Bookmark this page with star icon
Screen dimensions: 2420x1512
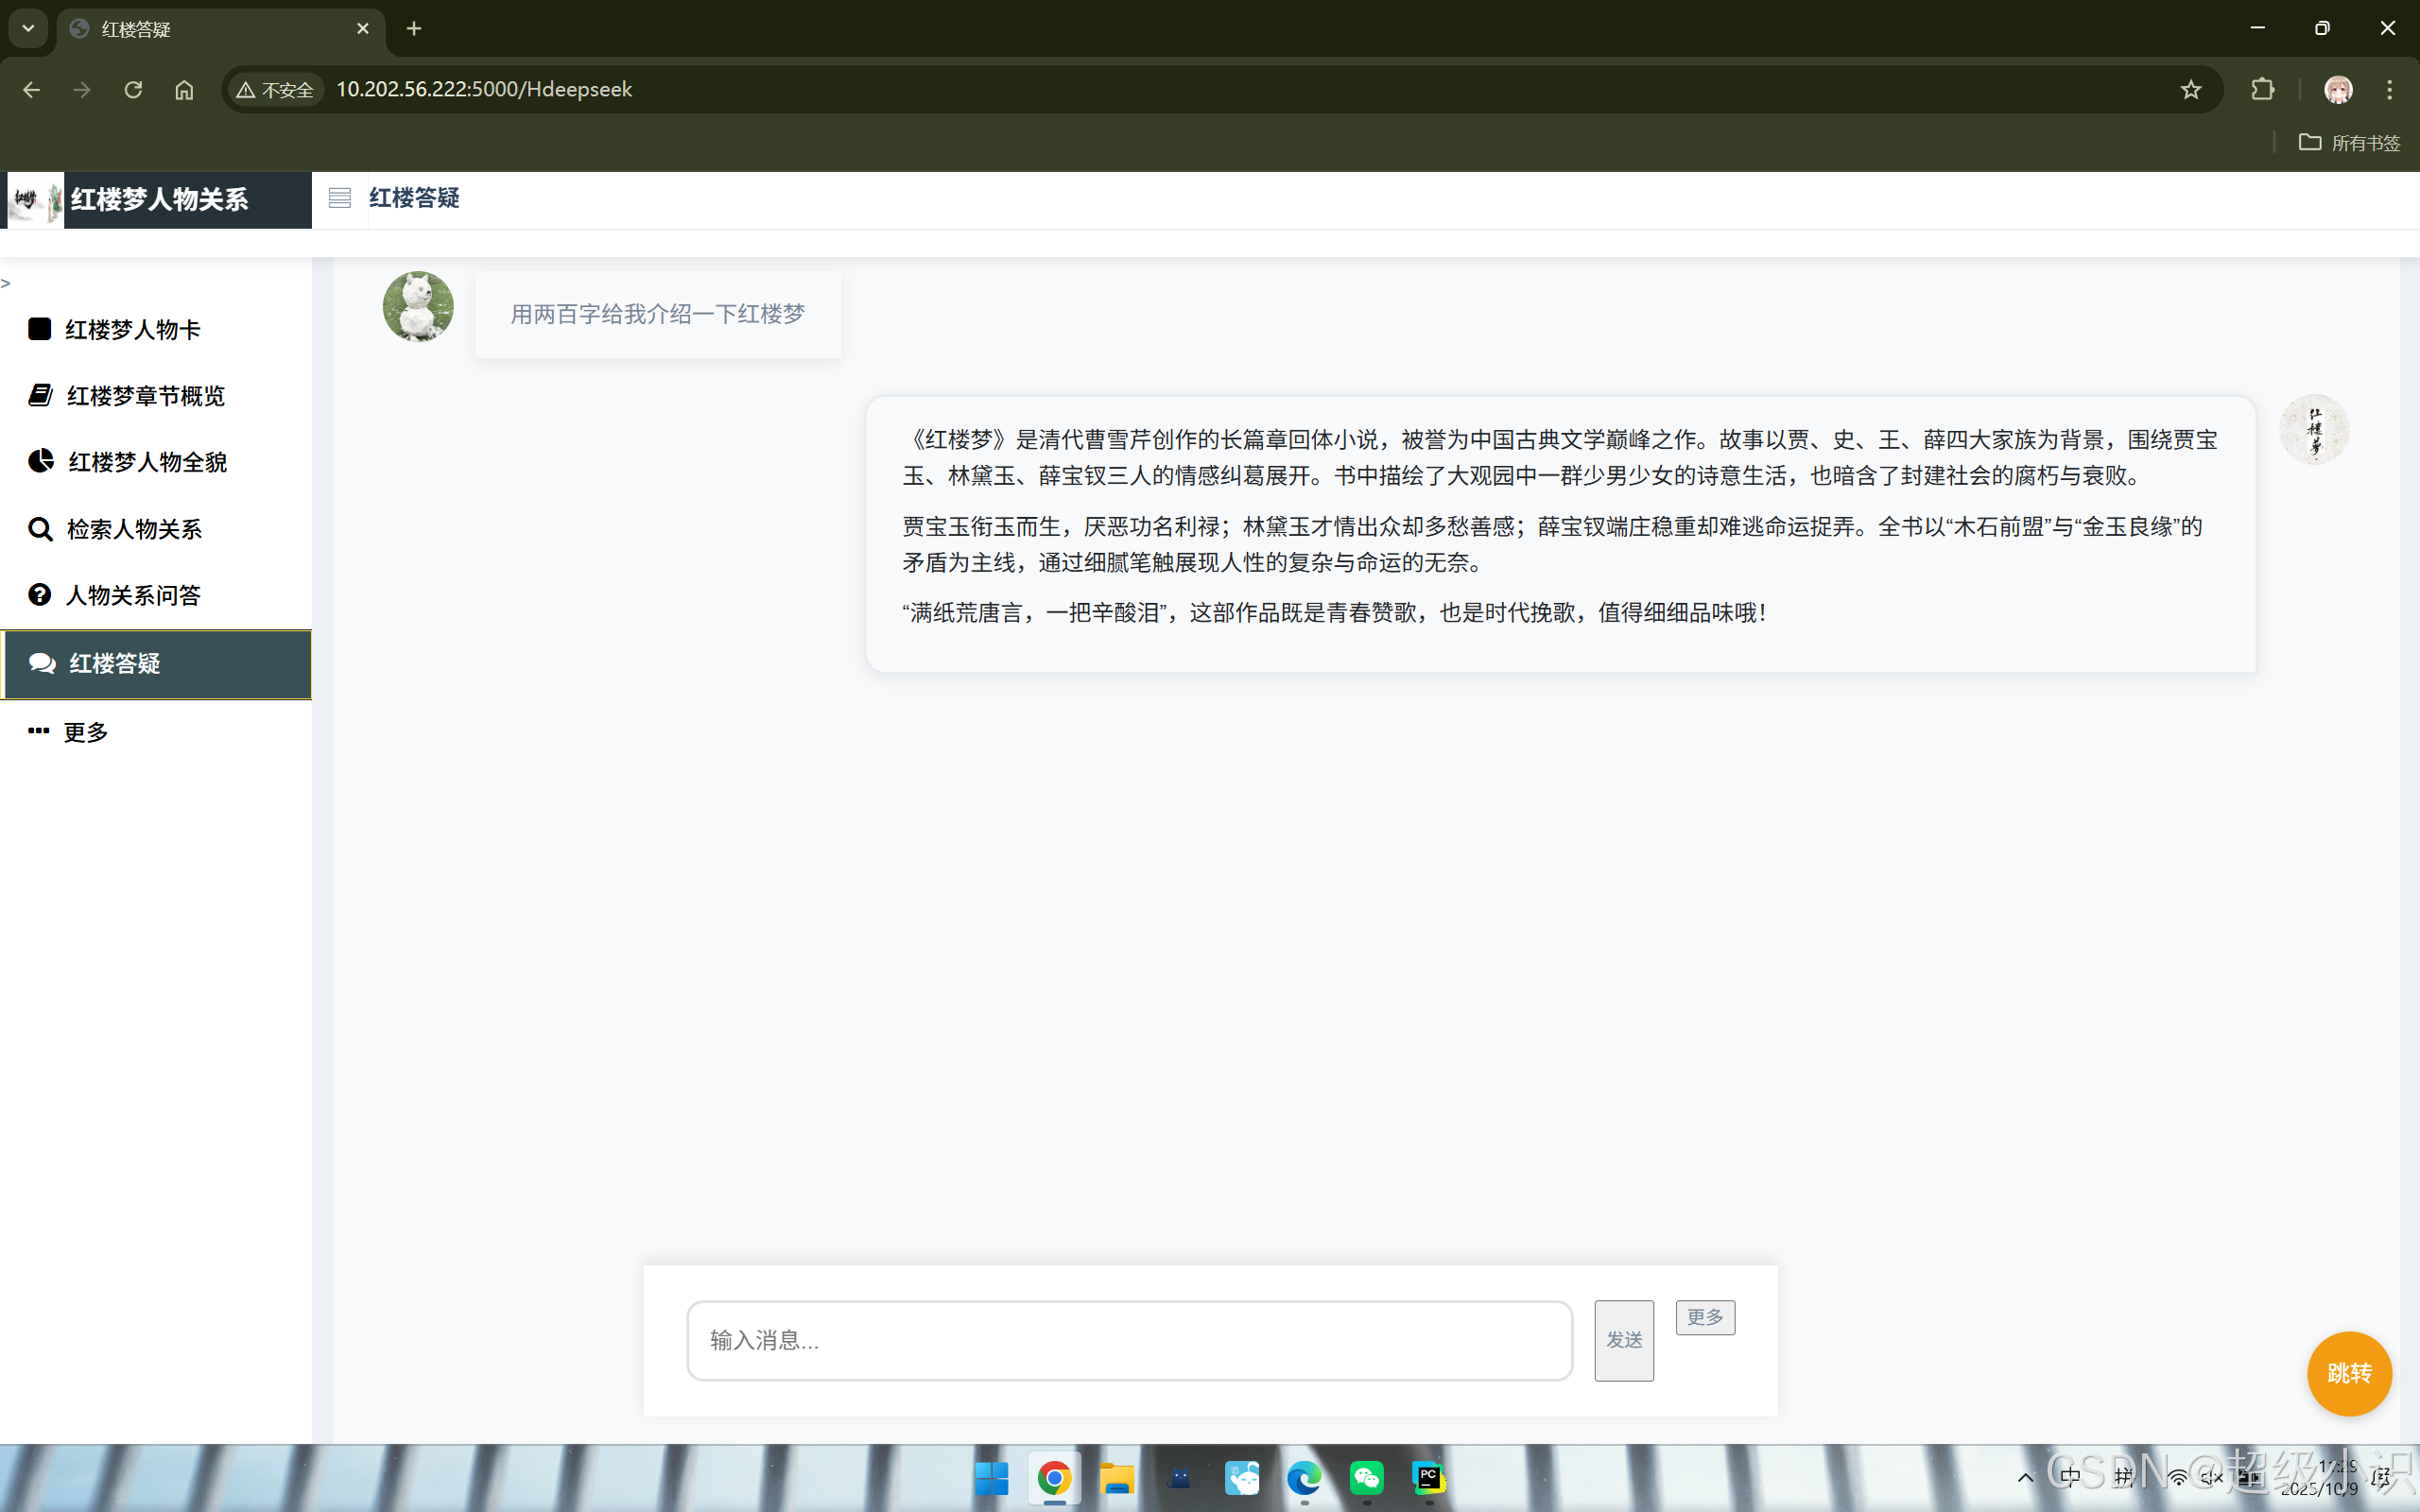click(2190, 90)
